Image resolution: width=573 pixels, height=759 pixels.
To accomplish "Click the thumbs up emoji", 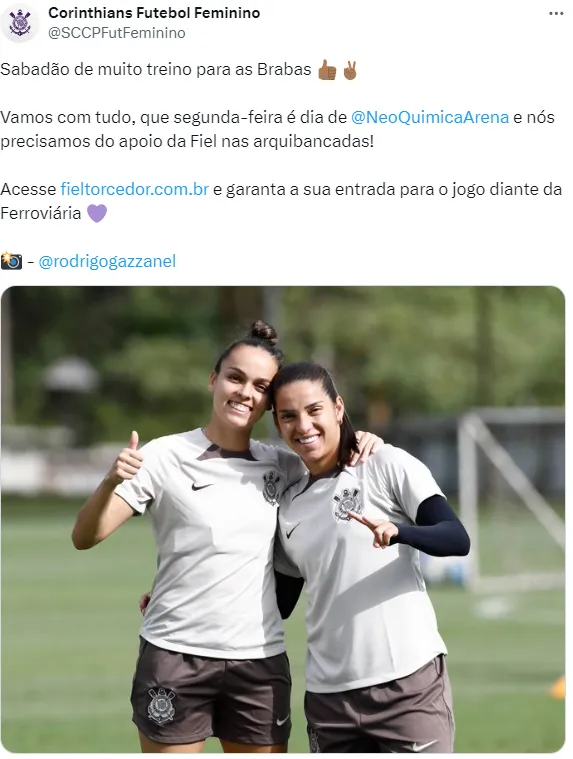I will (328, 70).
